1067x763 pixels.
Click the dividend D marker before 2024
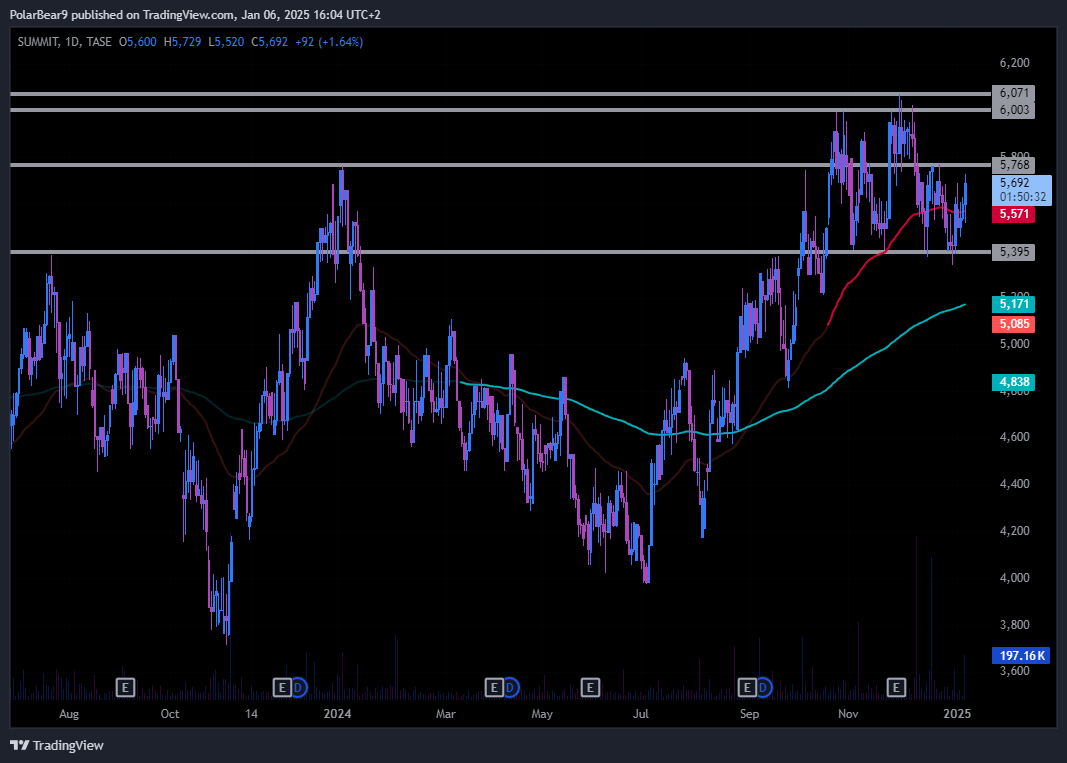298,687
